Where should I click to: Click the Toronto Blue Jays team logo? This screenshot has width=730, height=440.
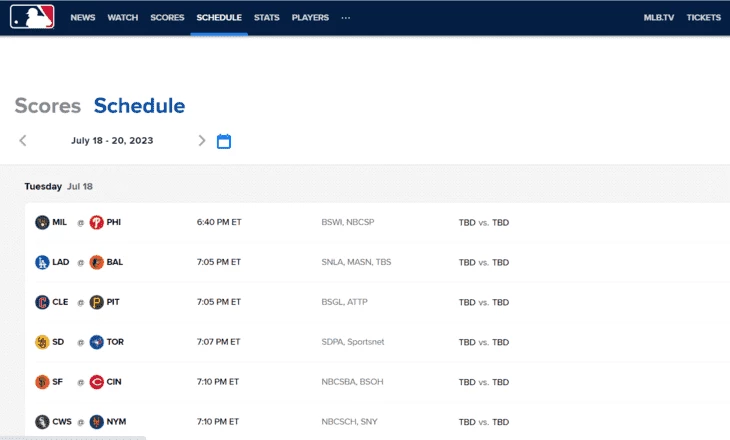click(96, 342)
